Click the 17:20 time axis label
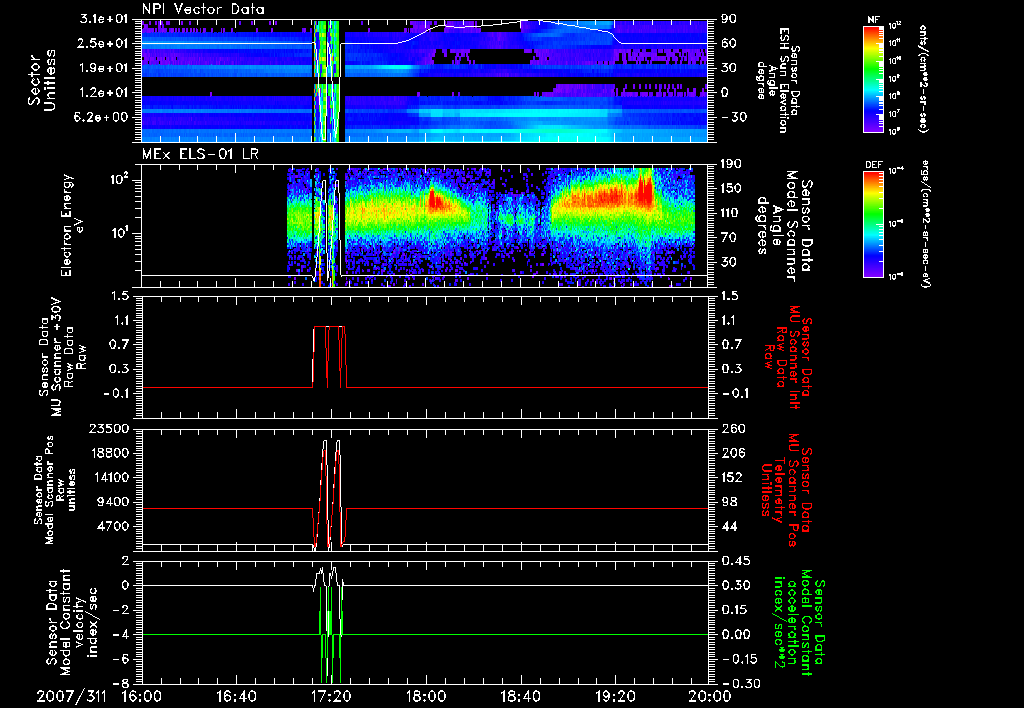This screenshot has height=708, width=1024. [x=331, y=696]
